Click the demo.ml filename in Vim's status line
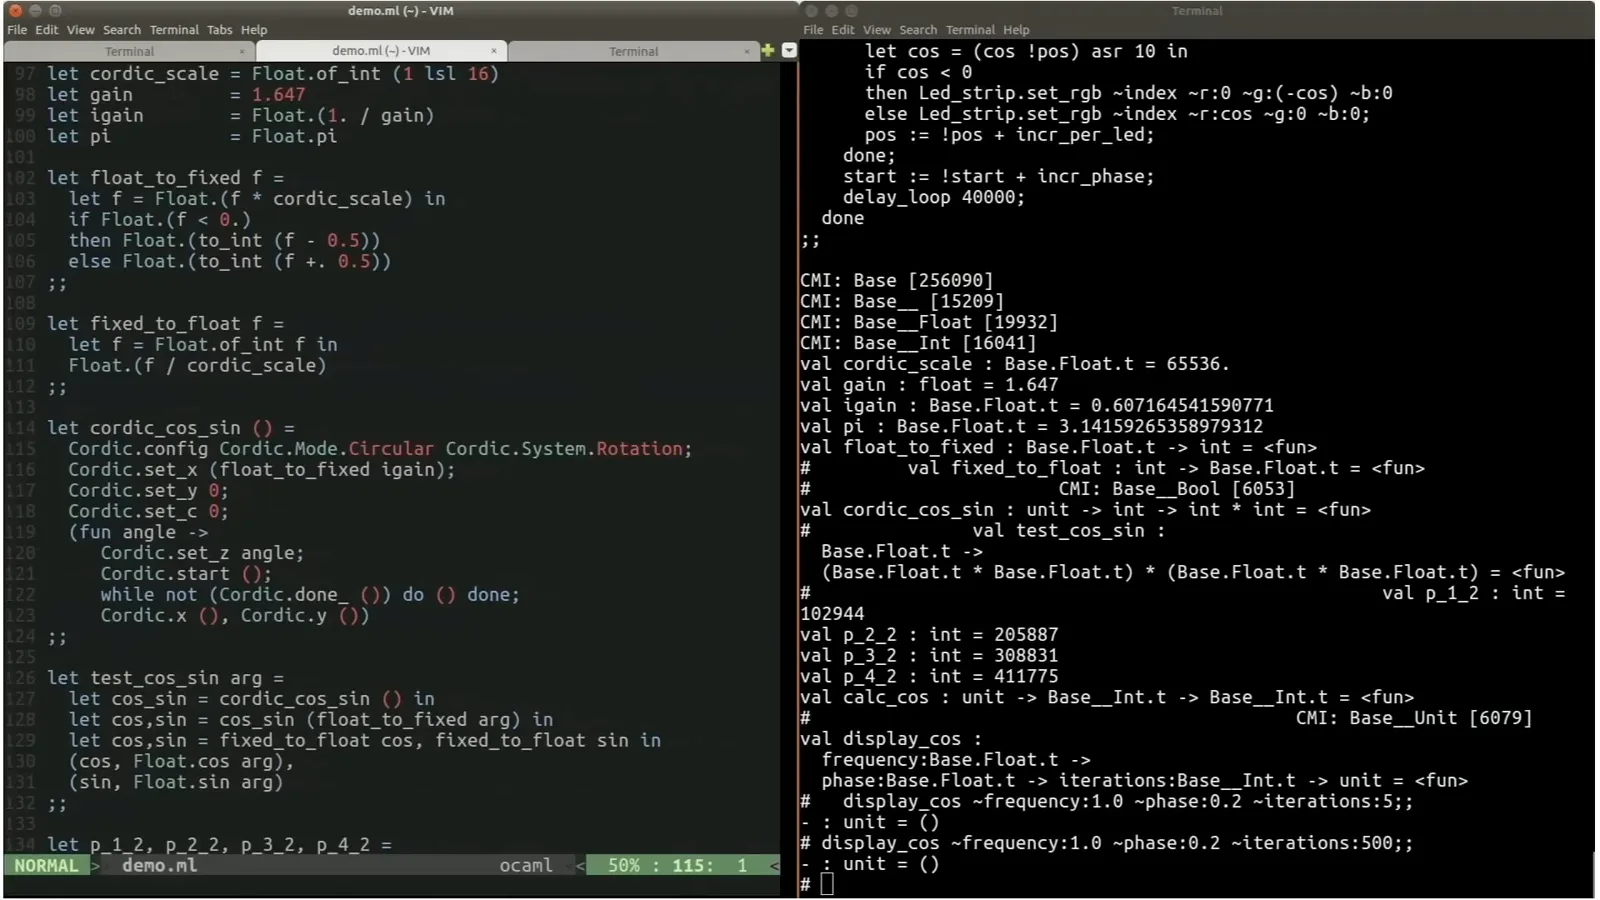 (159, 866)
